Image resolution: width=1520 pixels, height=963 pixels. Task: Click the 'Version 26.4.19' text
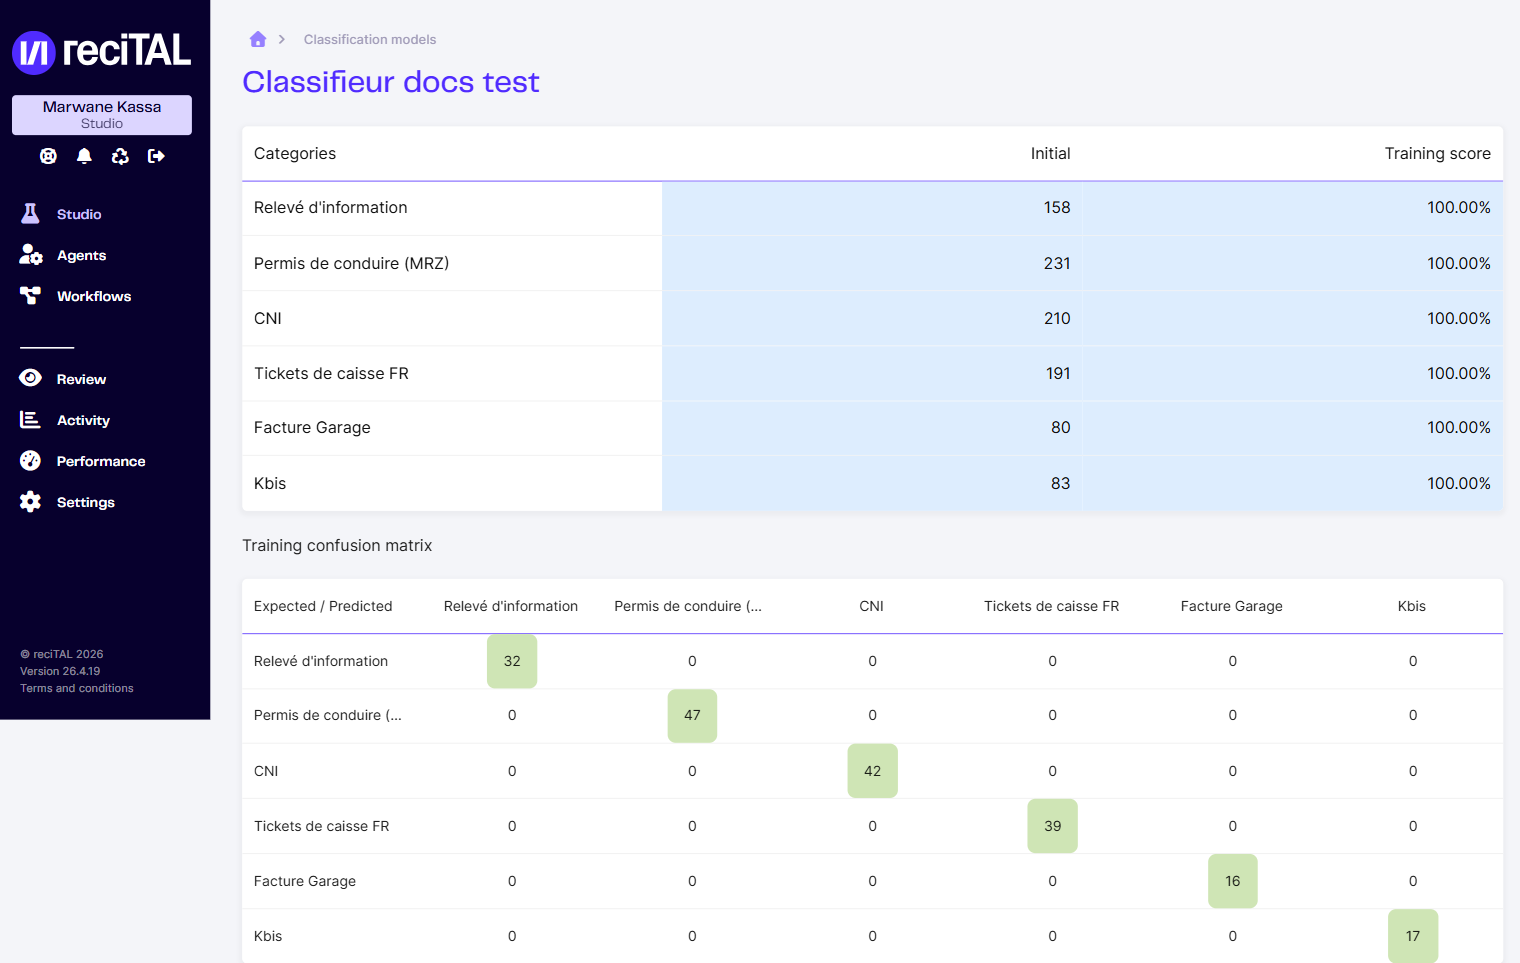(60, 671)
